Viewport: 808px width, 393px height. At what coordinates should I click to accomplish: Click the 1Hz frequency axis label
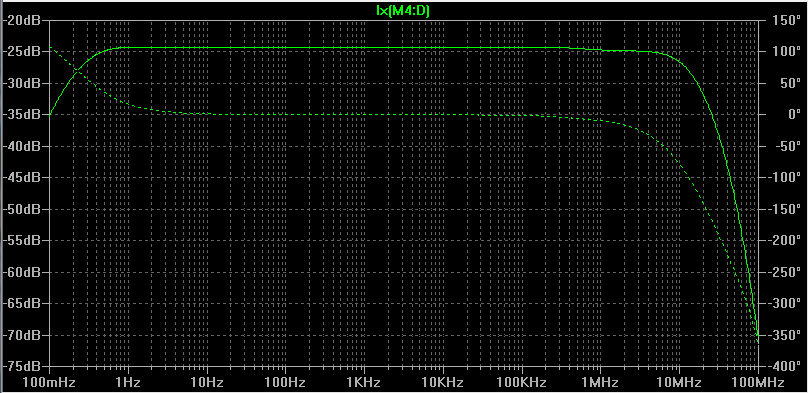click(128, 383)
